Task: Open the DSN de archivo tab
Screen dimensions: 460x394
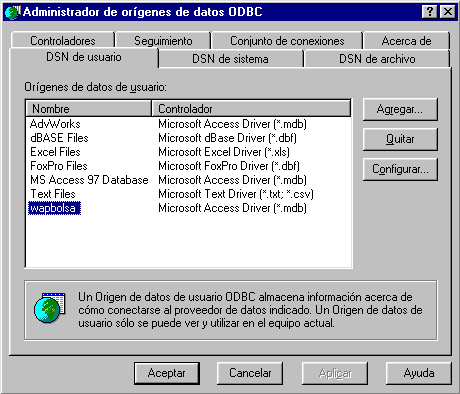Action: point(377,59)
